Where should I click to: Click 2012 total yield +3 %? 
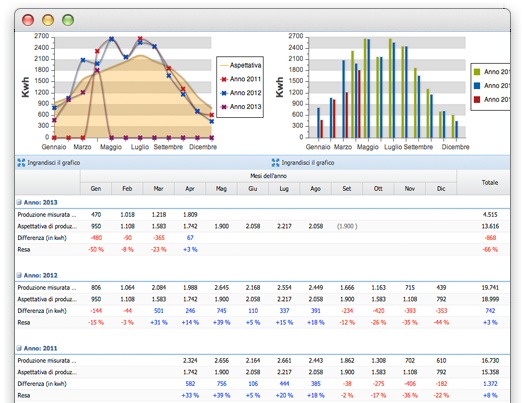tap(490, 323)
